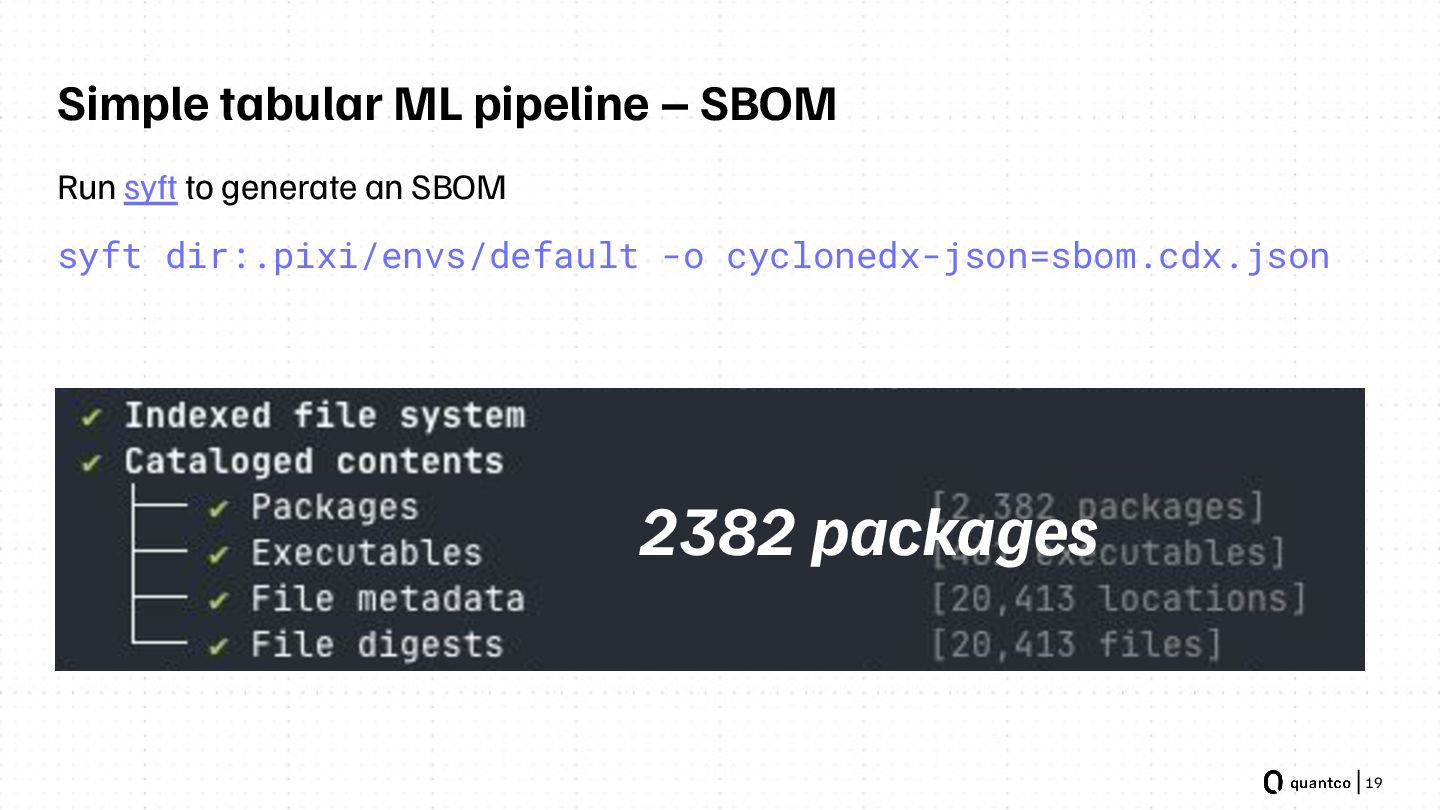Select the slide number 19
Viewport: 1440px width, 810px height.
pos(1374,783)
